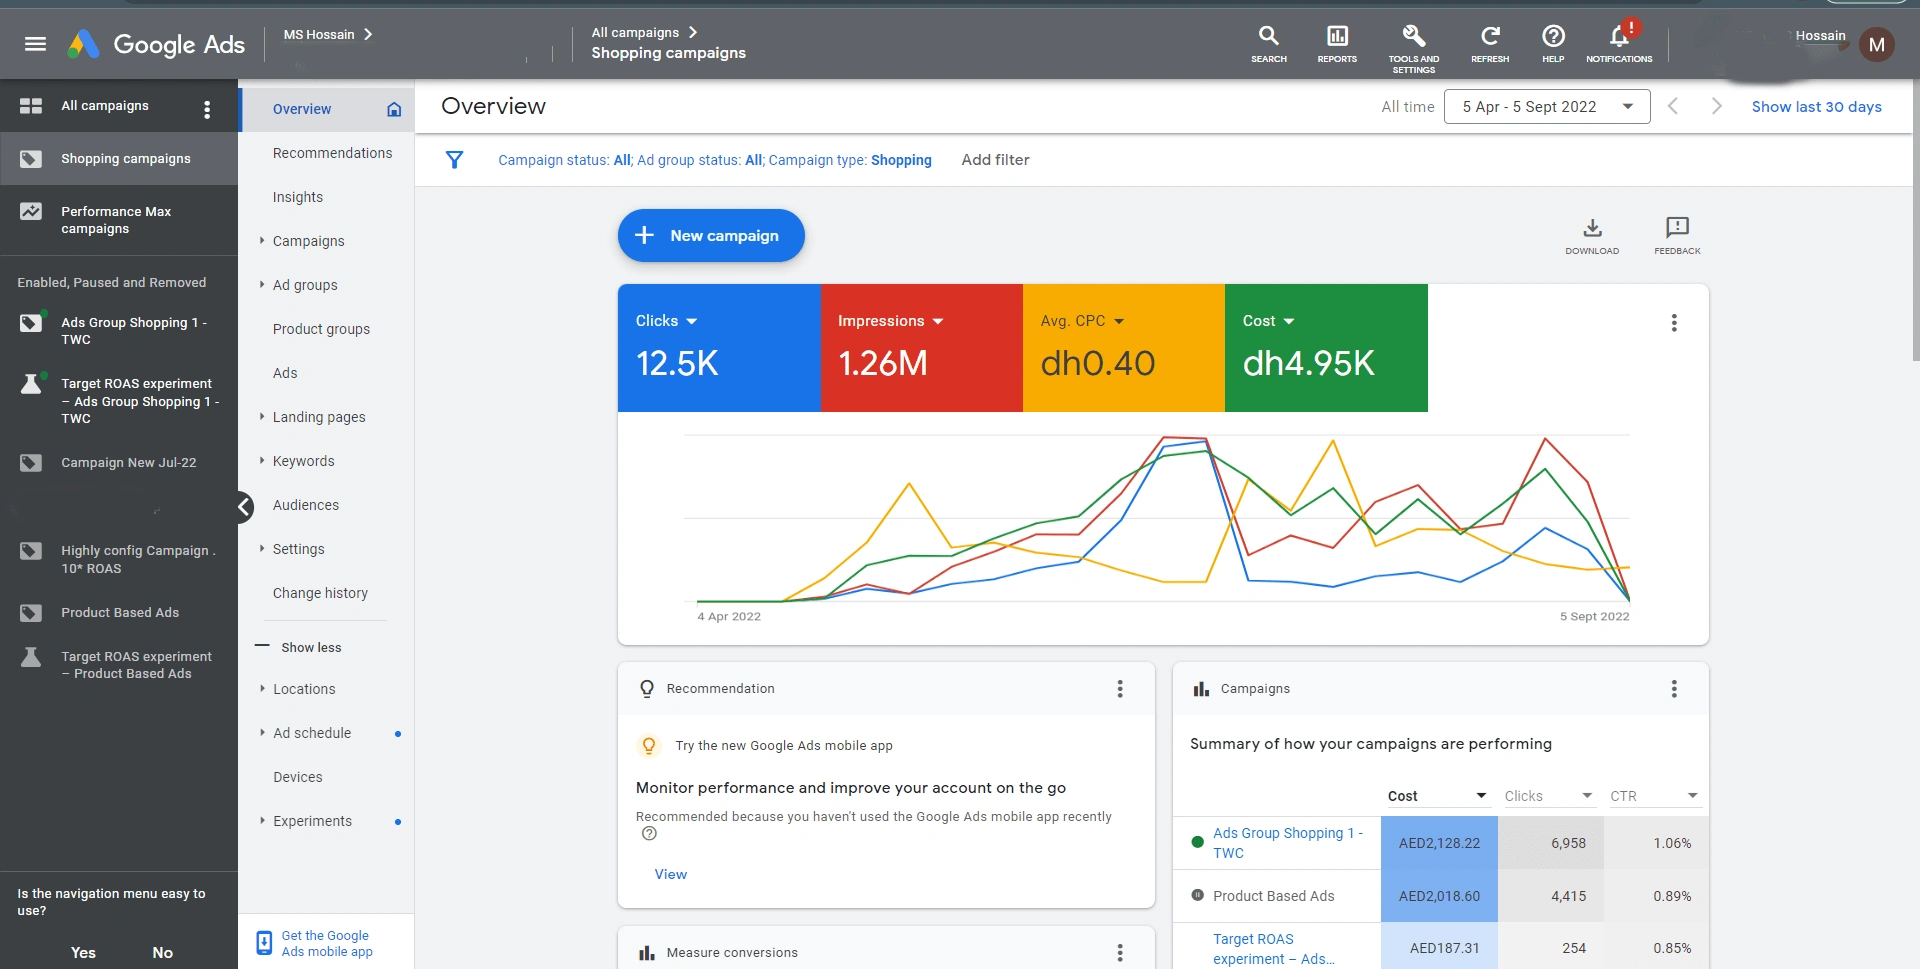Open the Audiences page
This screenshot has height=969, width=1920.
[306, 505]
